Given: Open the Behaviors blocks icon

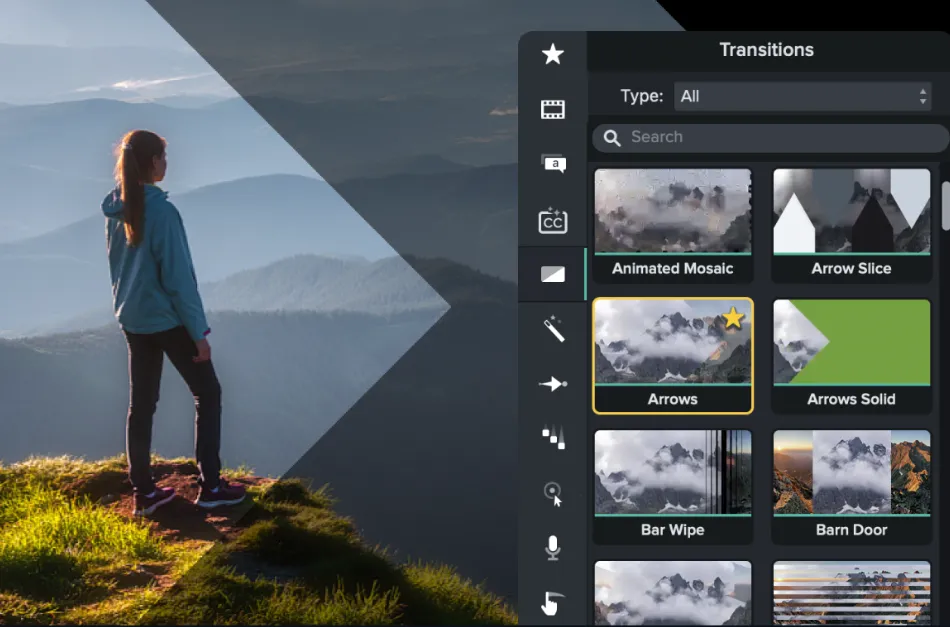Looking at the screenshot, I should [x=552, y=437].
